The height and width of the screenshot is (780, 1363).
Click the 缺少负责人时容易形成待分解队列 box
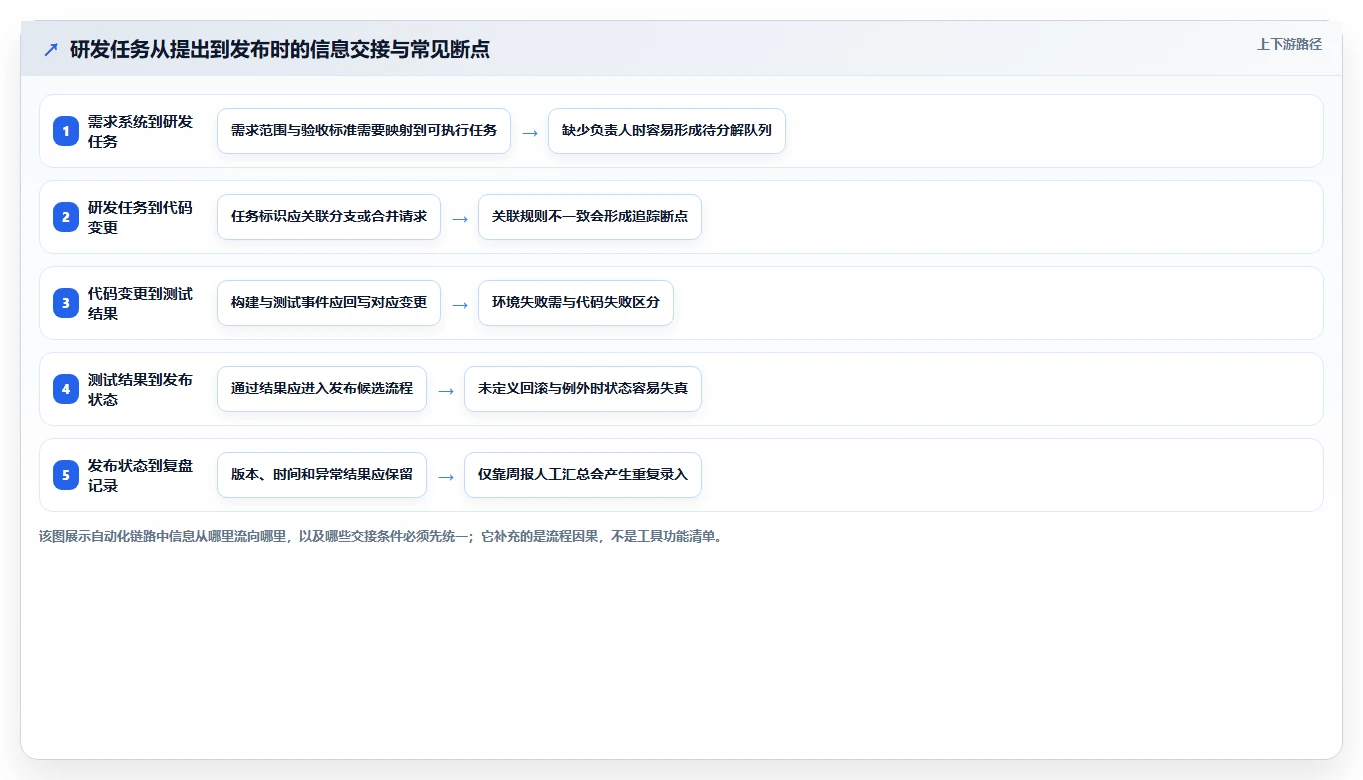[x=667, y=131]
